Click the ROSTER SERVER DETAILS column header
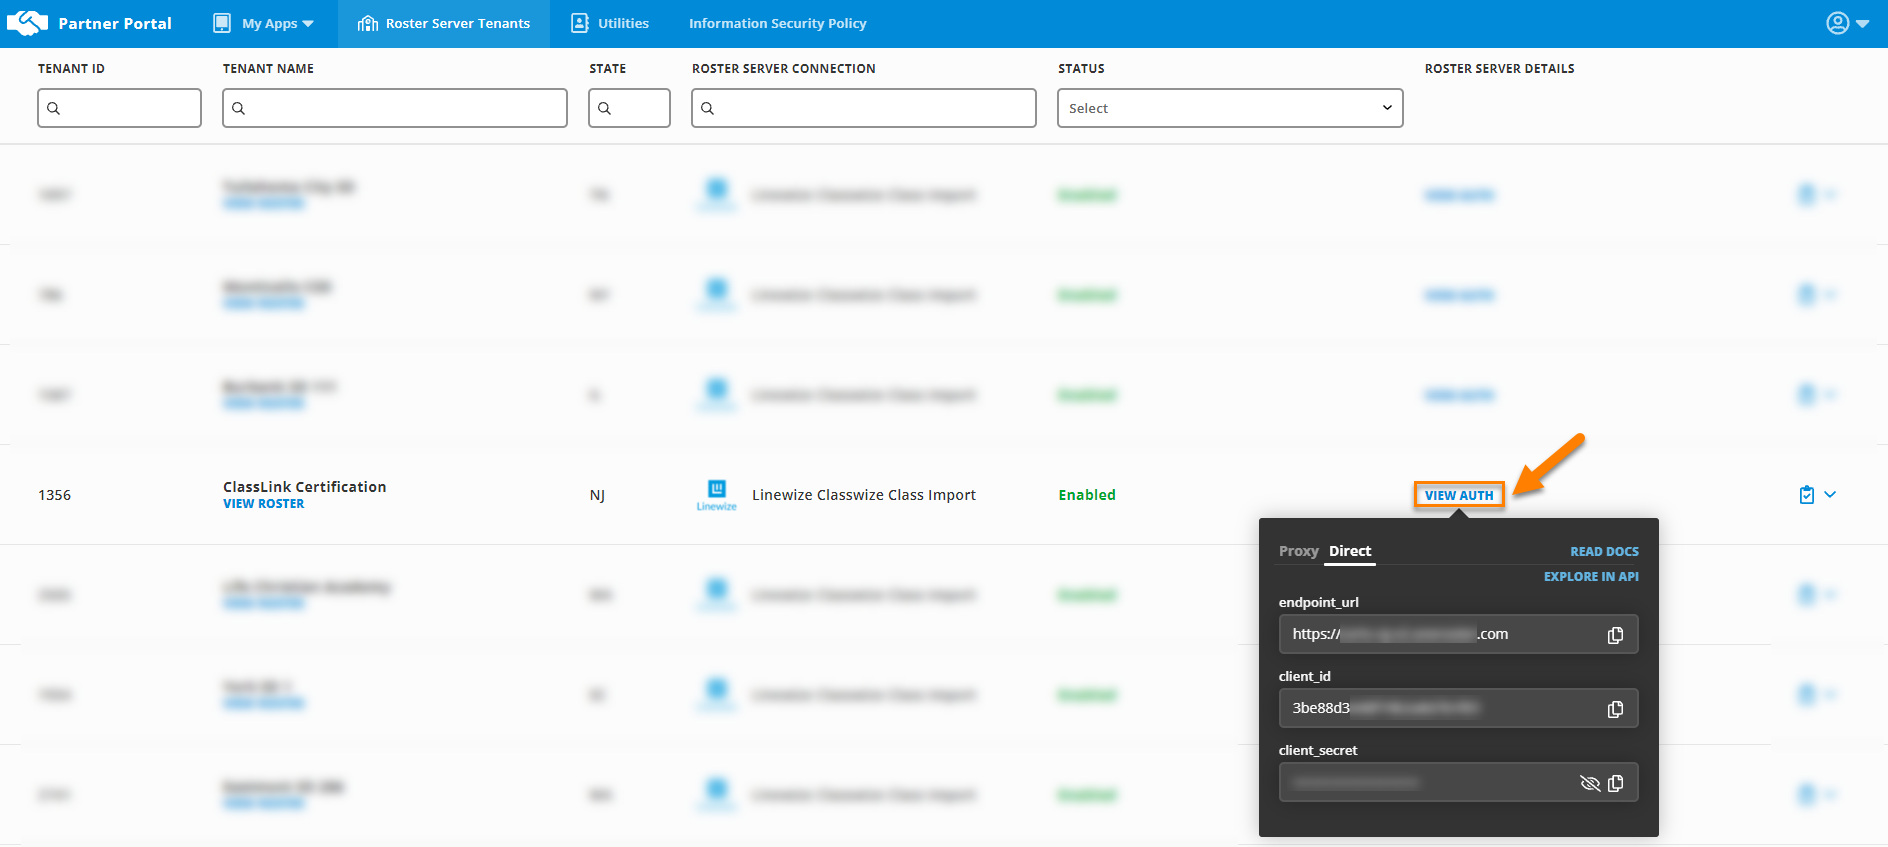 (x=1499, y=69)
